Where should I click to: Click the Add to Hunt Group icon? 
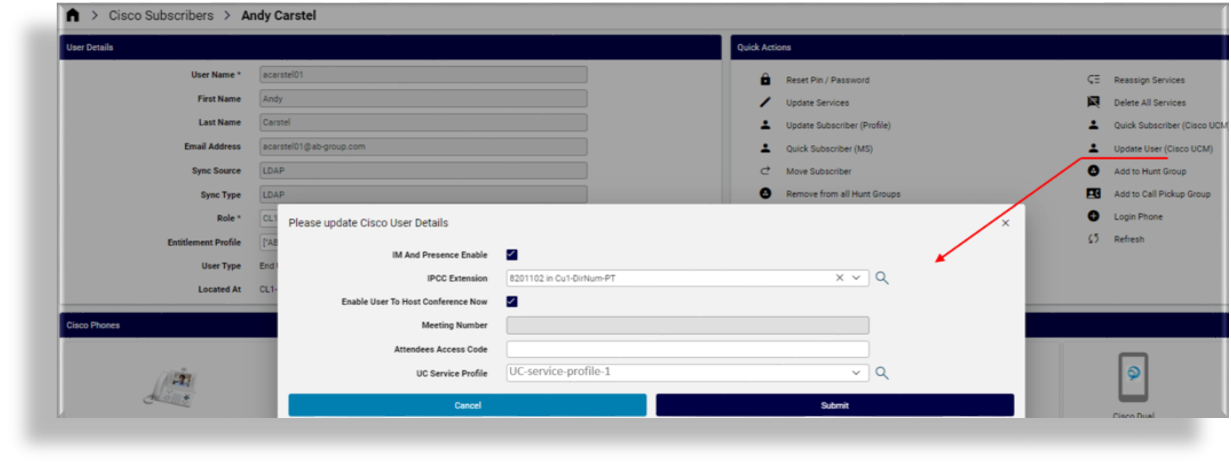(x=1093, y=171)
